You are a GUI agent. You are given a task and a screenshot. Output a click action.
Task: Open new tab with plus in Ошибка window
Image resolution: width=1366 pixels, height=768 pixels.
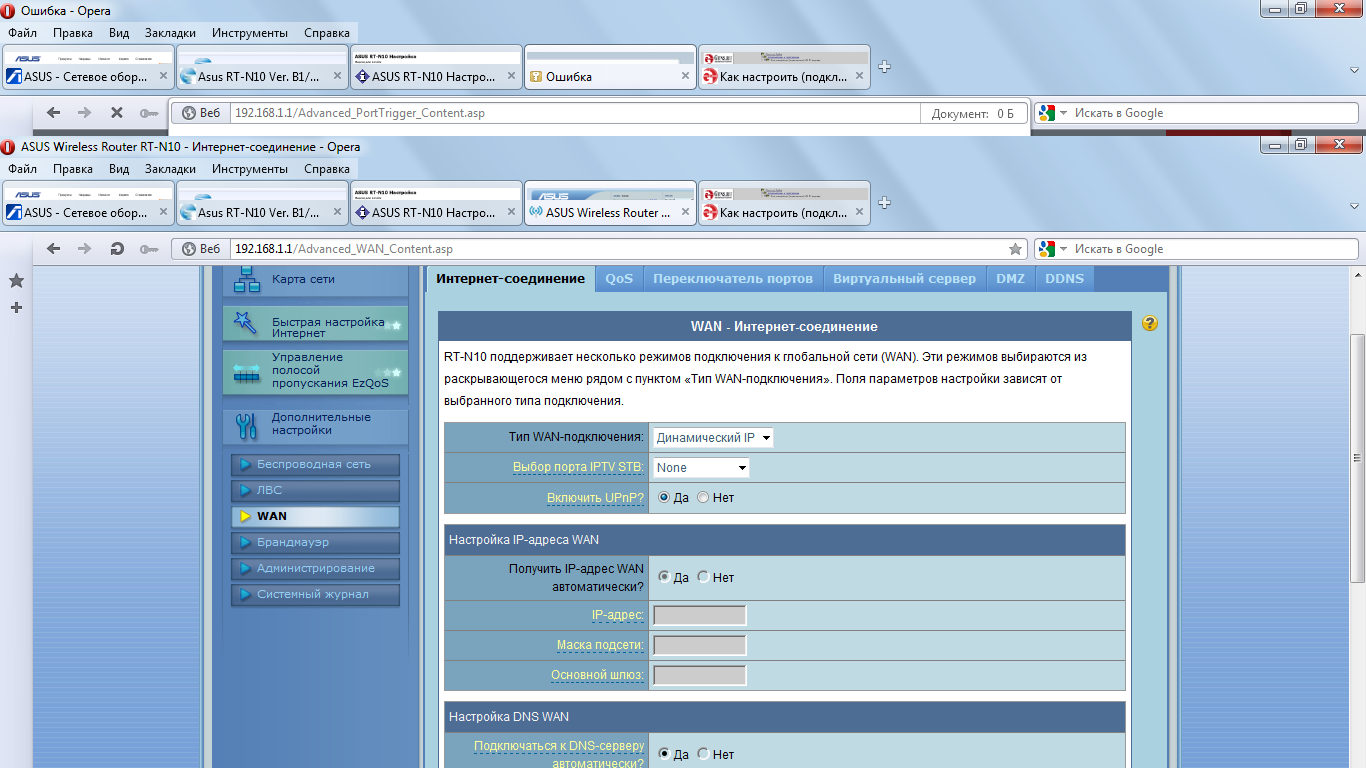click(884, 67)
